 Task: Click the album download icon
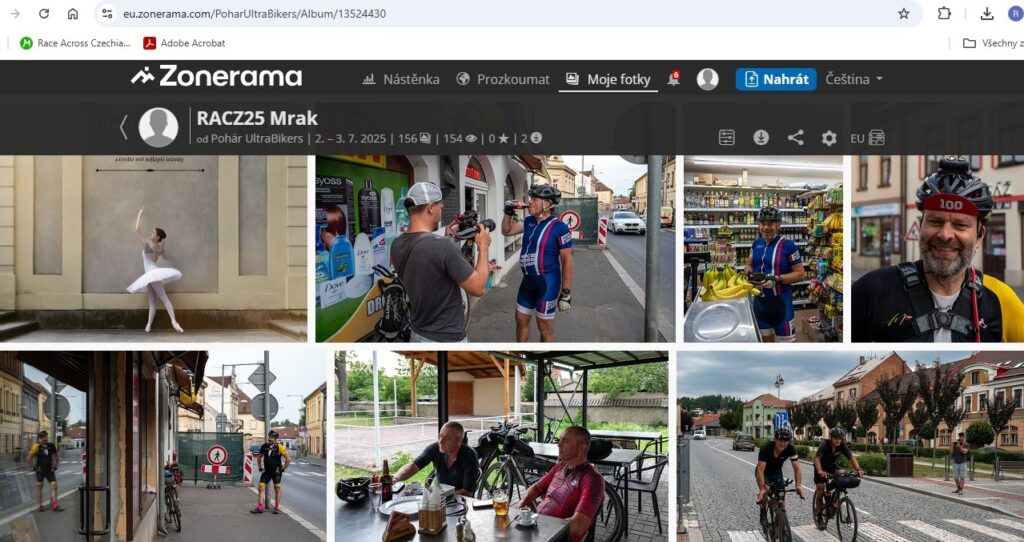pyautogui.click(x=761, y=138)
